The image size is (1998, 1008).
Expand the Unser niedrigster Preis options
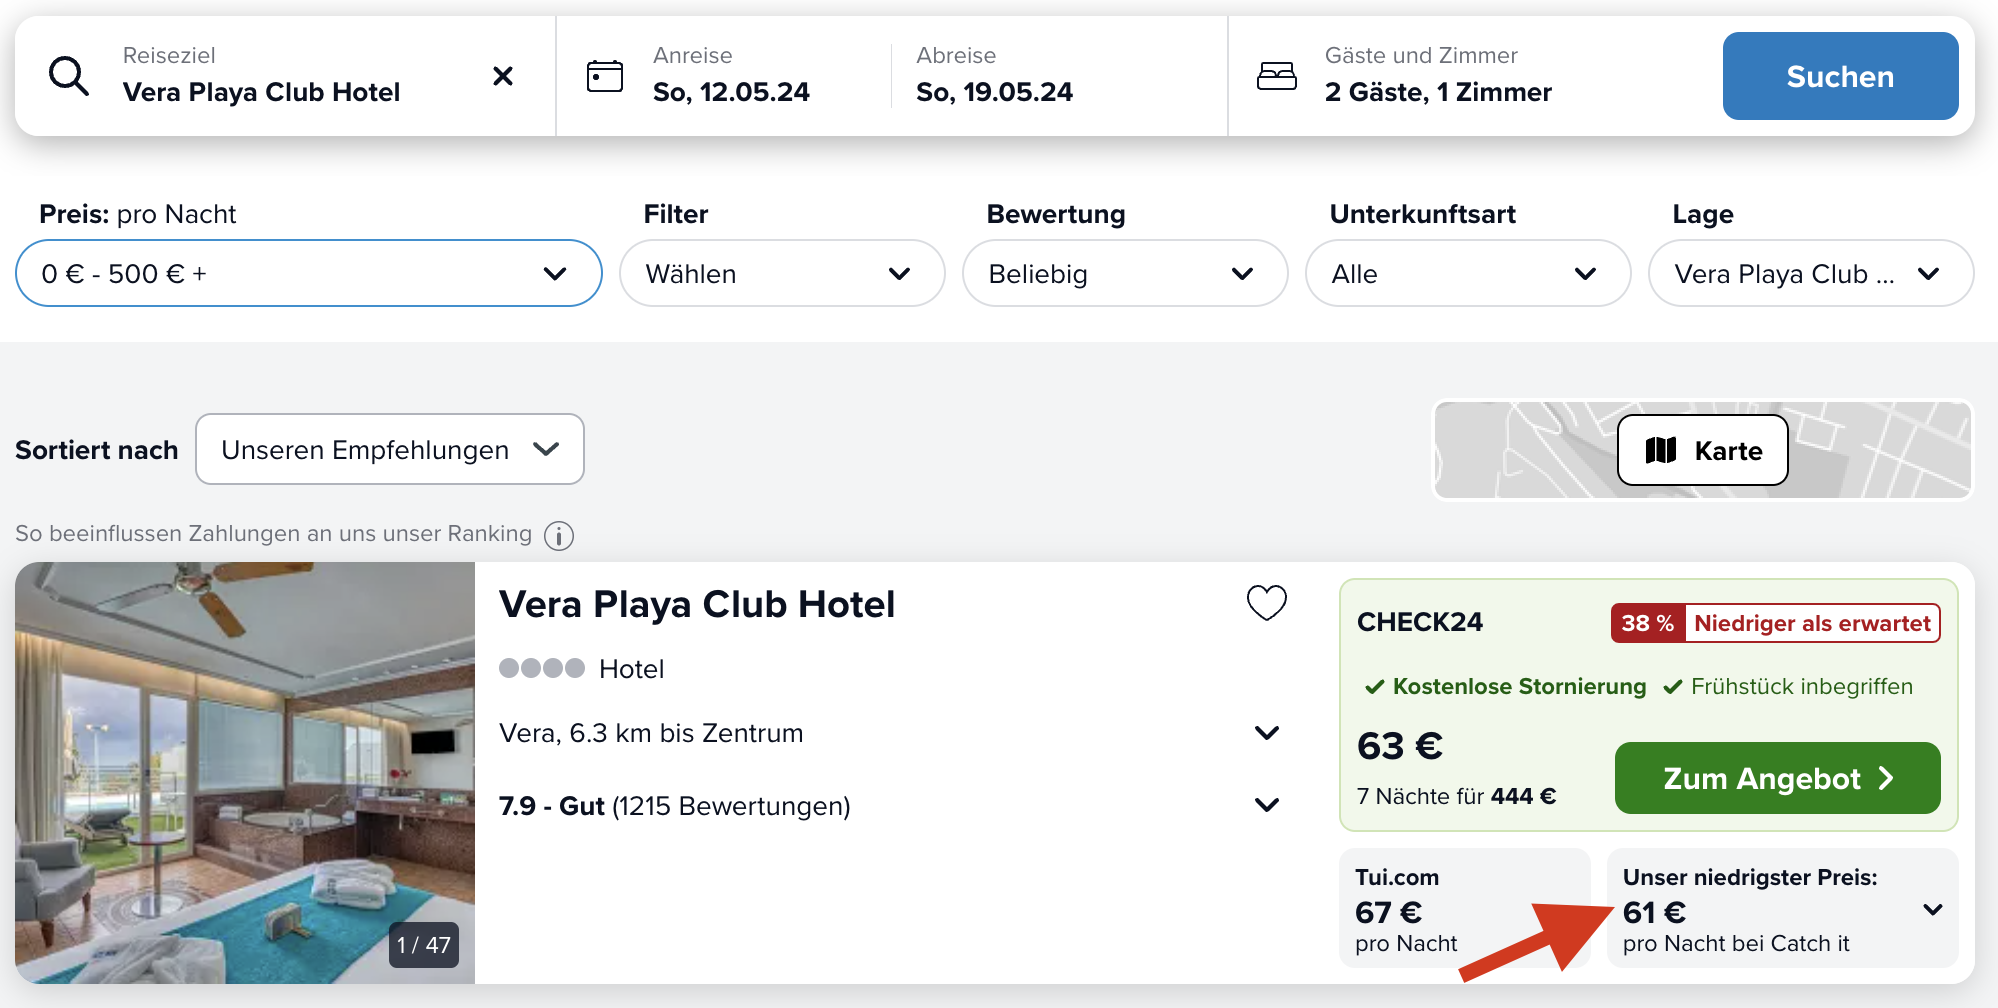click(1932, 910)
